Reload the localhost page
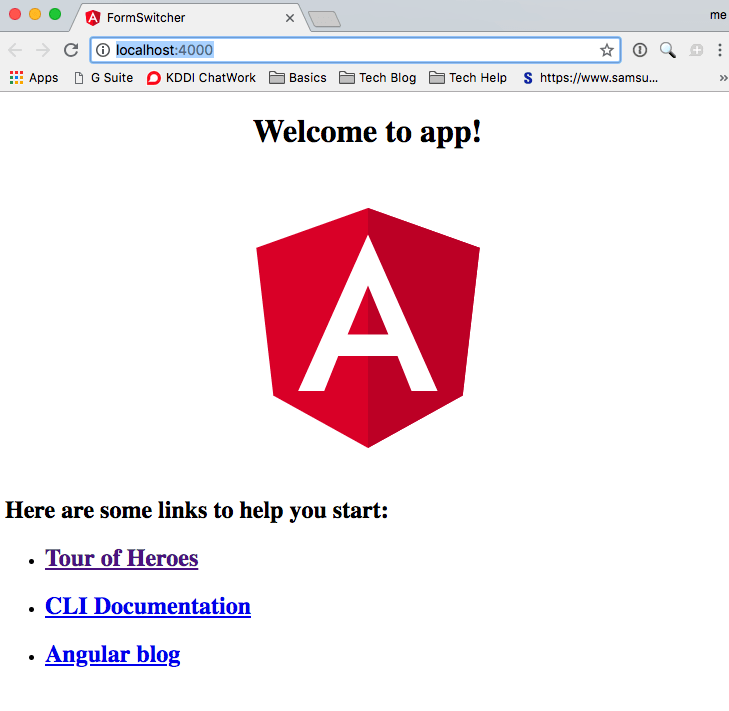This screenshot has height=711, width=729. click(x=71, y=50)
